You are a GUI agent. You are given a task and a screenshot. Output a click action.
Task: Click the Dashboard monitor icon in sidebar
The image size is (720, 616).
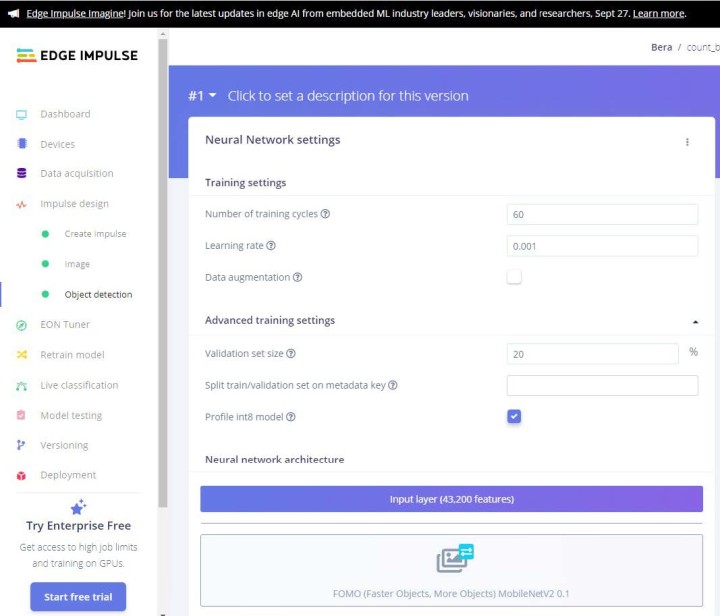point(21,114)
